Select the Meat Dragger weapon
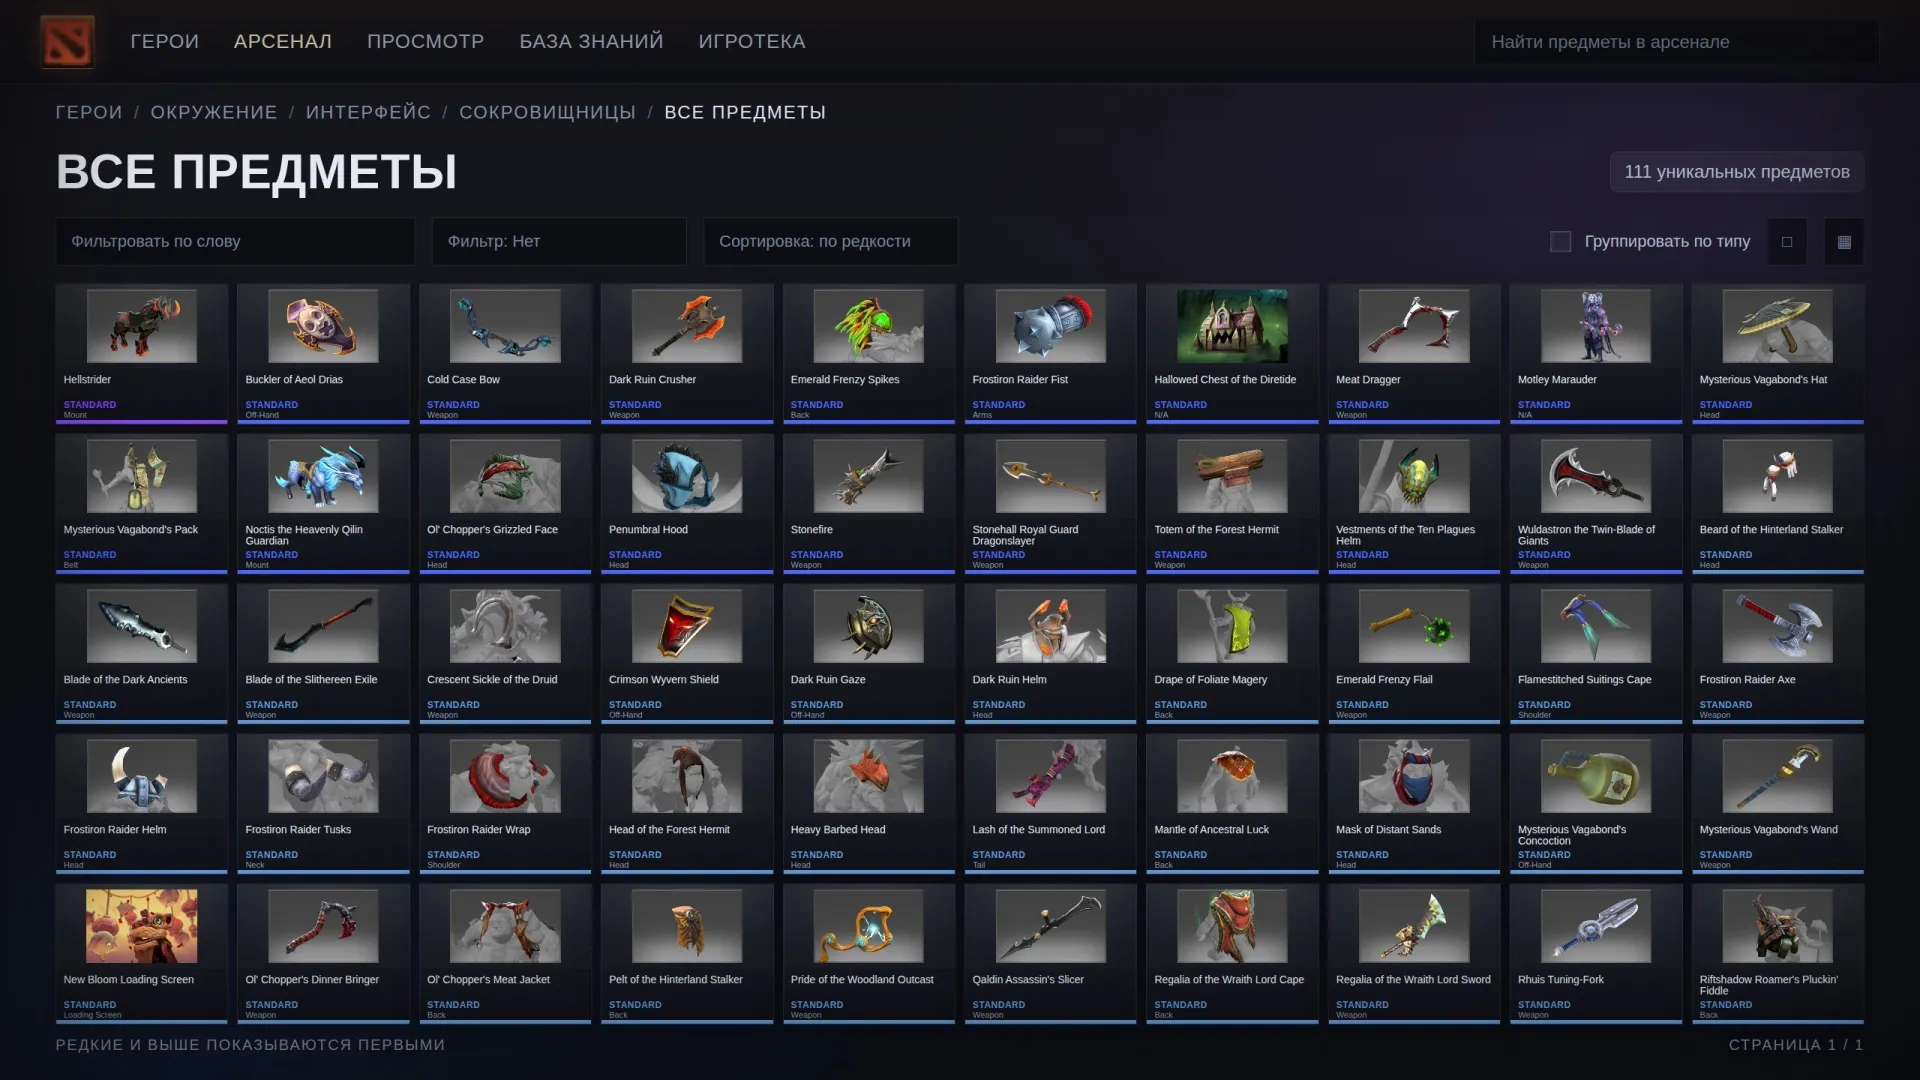This screenshot has height=1080, width=1920. click(1414, 353)
